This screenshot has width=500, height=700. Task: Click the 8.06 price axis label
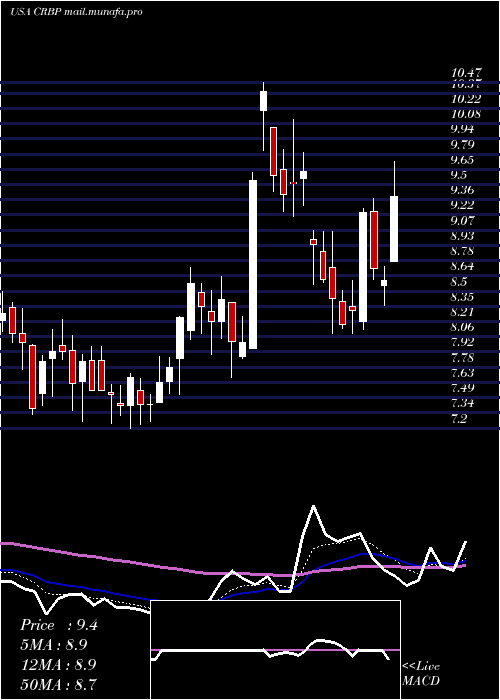coord(462,327)
